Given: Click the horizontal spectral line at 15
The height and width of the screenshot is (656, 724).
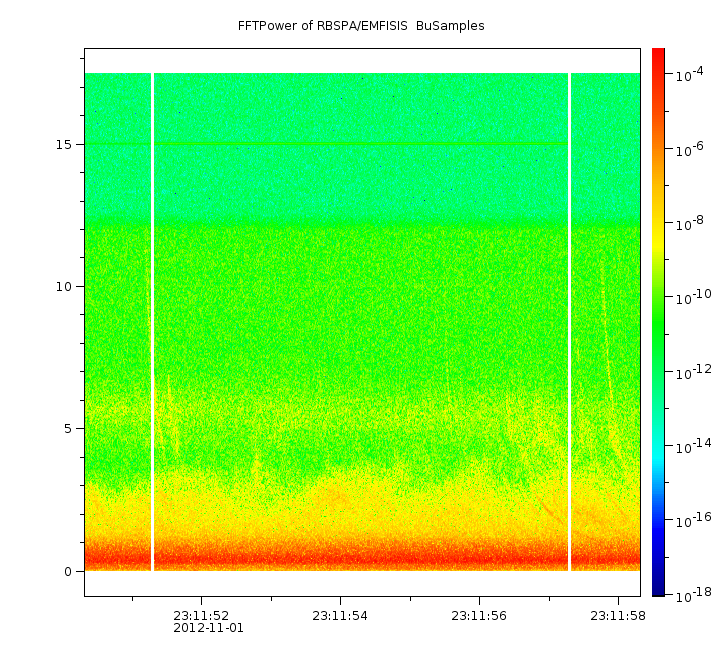Looking at the screenshot, I should coord(360,144).
